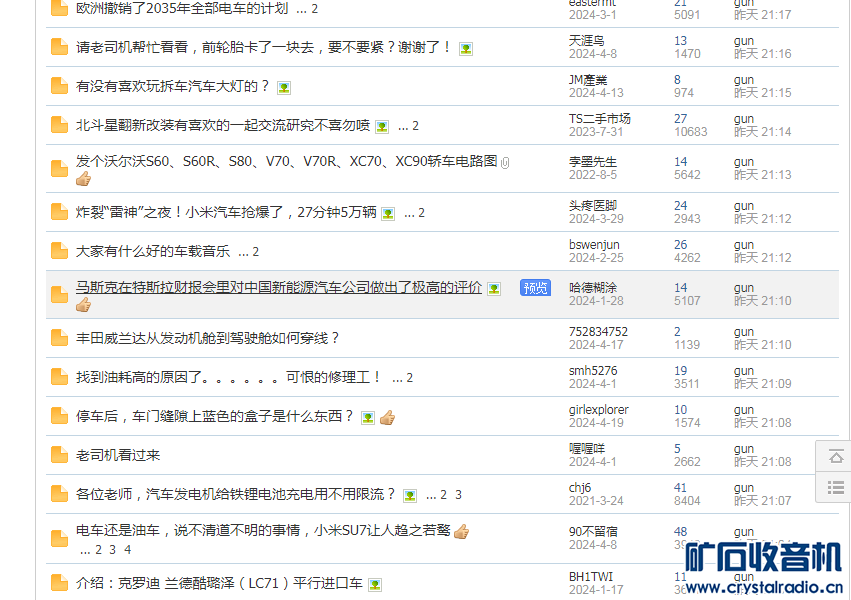Click folder icon beside 停车后，车门缝隙 thread
Image resolution: width=851 pixels, height=600 pixels.
[59, 416]
